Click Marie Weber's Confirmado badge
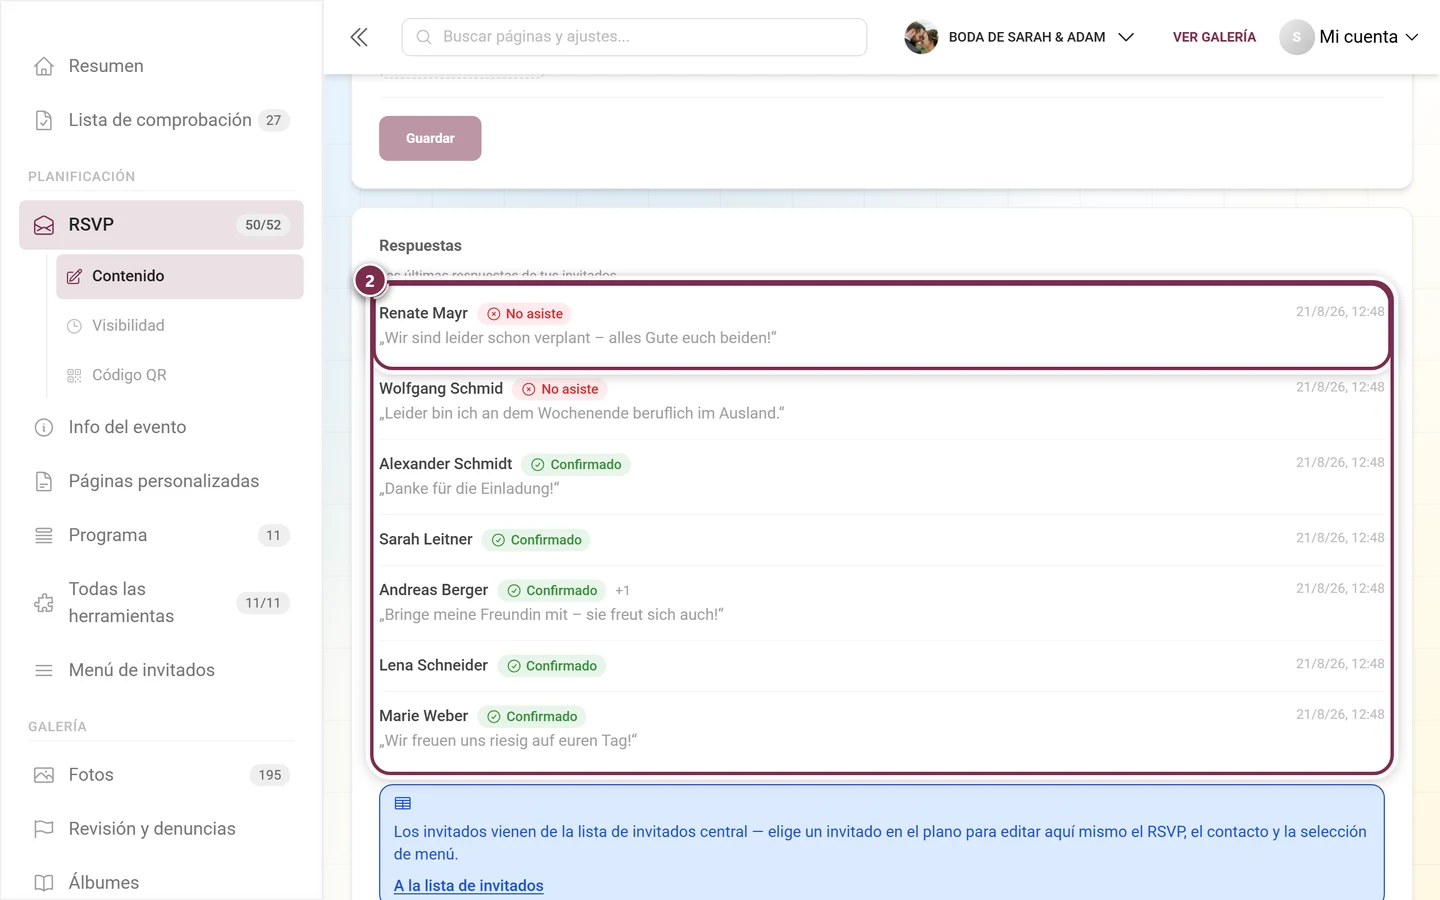Viewport: 1440px width, 900px height. coord(532,717)
